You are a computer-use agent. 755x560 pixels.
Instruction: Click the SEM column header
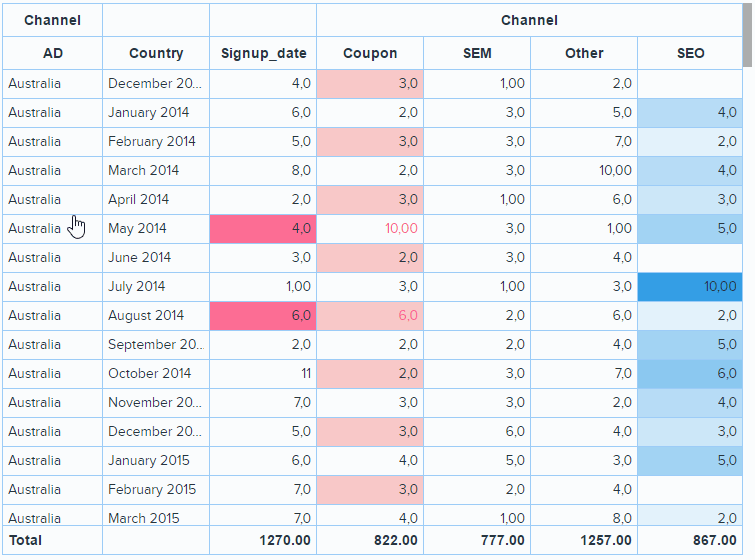coord(477,53)
